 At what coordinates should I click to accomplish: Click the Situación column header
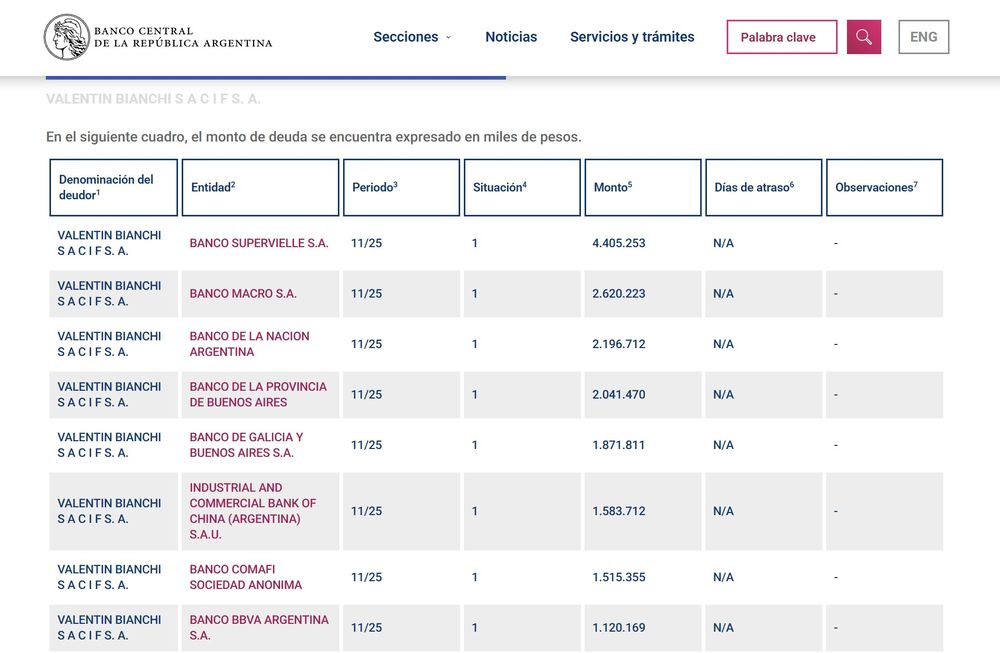522,187
